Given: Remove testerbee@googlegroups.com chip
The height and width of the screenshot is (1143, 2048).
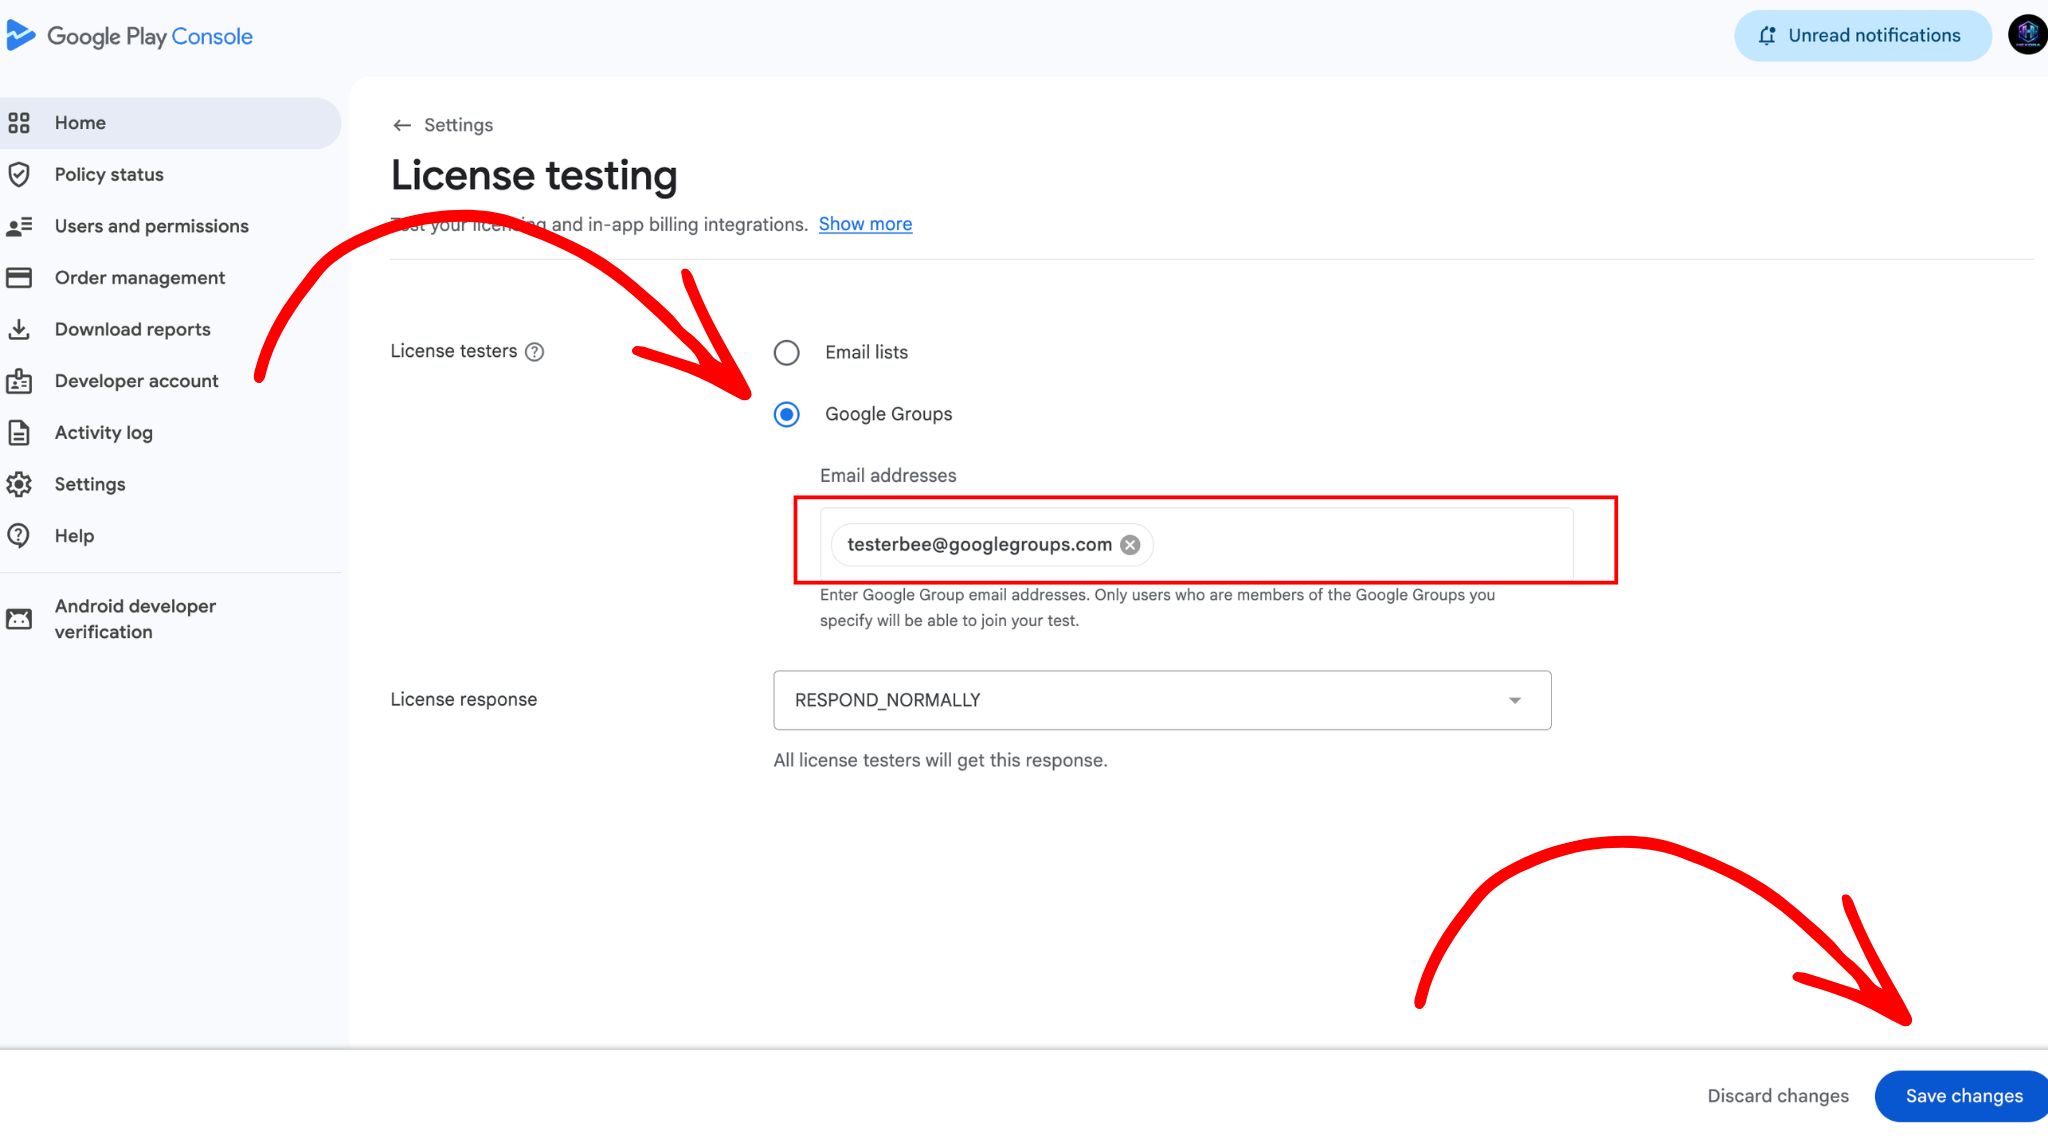Looking at the screenshot, I should 1130,545.
